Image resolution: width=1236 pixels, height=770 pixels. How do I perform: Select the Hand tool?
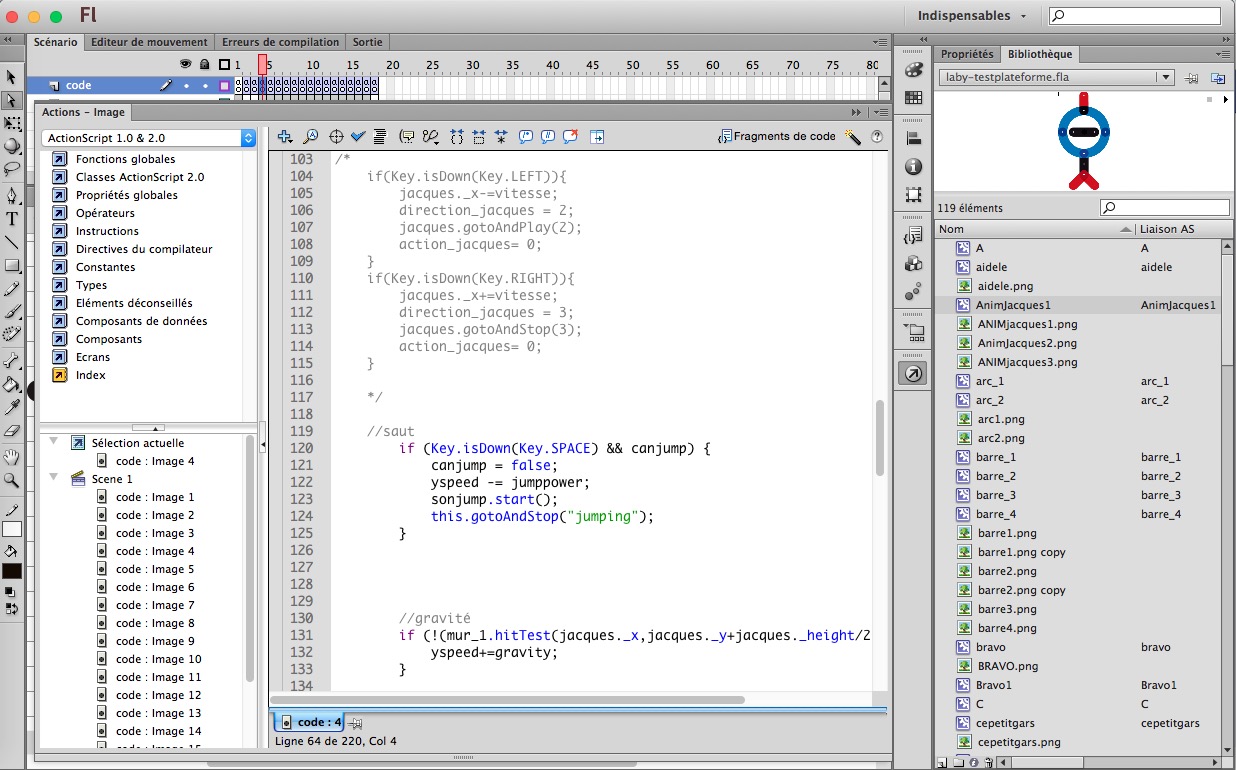[12, 457]
